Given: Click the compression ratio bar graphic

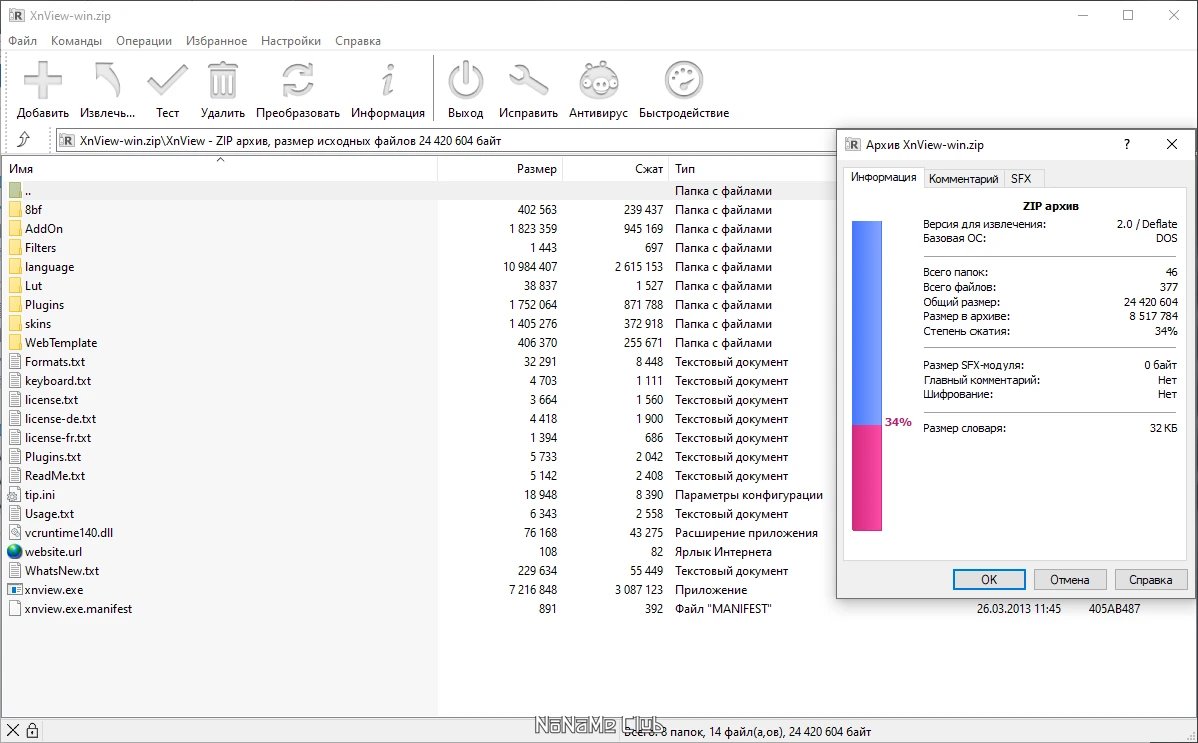Looking at the screenshot, I should click(866, 376).
